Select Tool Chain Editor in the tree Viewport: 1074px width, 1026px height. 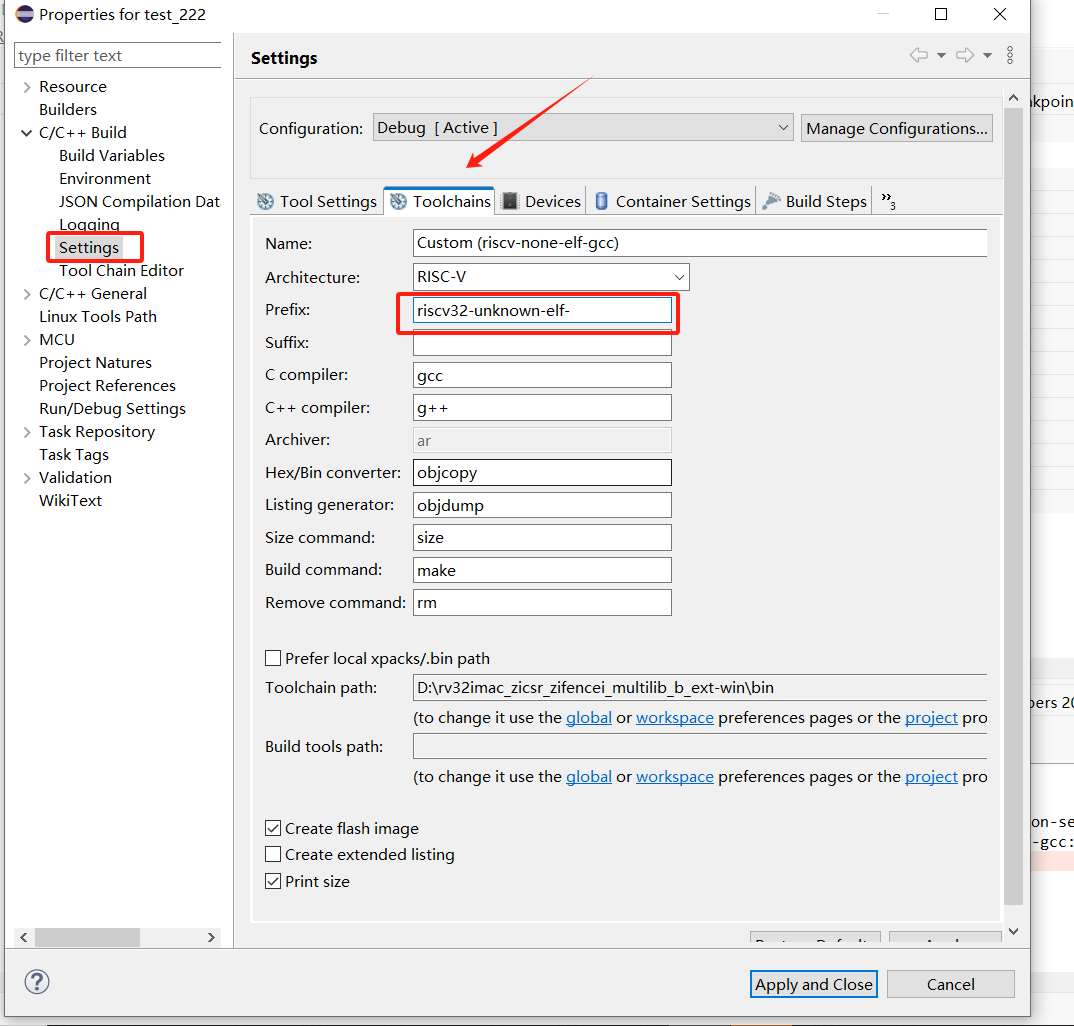click(121, 271)
